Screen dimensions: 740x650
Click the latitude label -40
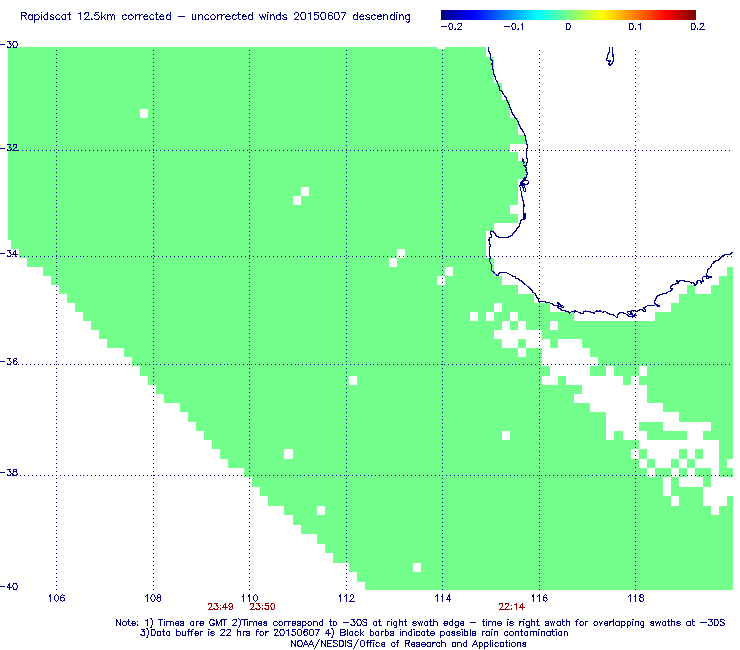tap(9, 586)
